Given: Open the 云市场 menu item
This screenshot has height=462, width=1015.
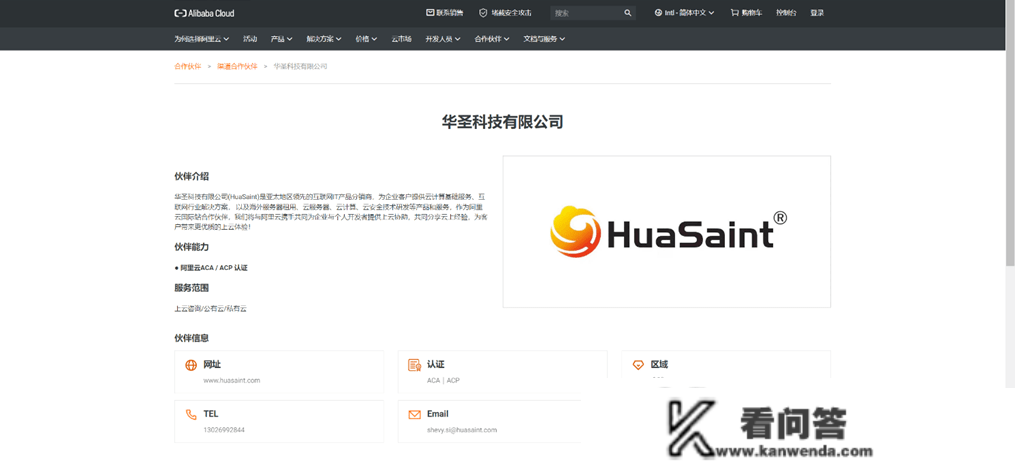Looking at the screenshot, I should 401,39.
